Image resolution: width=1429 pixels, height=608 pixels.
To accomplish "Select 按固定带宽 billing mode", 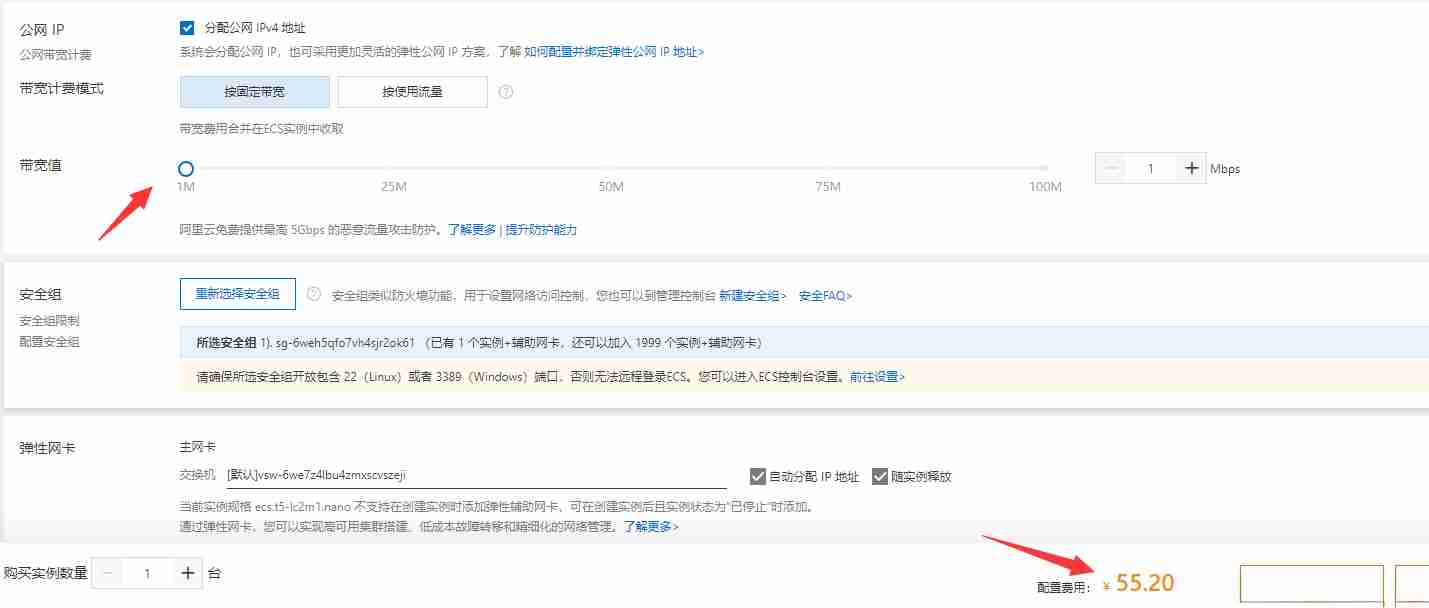I will click(254, 92).
